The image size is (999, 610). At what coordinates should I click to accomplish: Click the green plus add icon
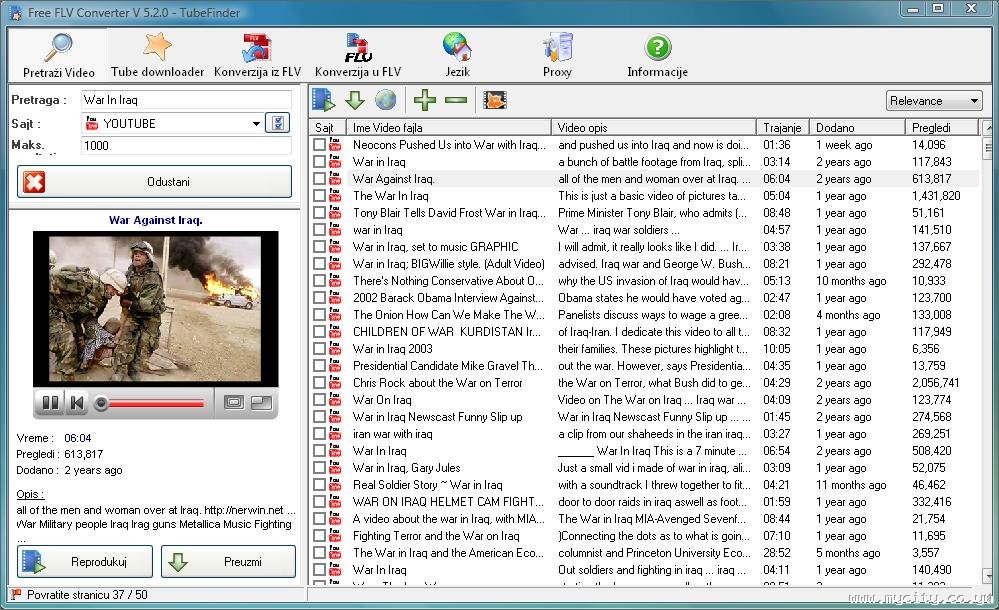pos(425,100)
